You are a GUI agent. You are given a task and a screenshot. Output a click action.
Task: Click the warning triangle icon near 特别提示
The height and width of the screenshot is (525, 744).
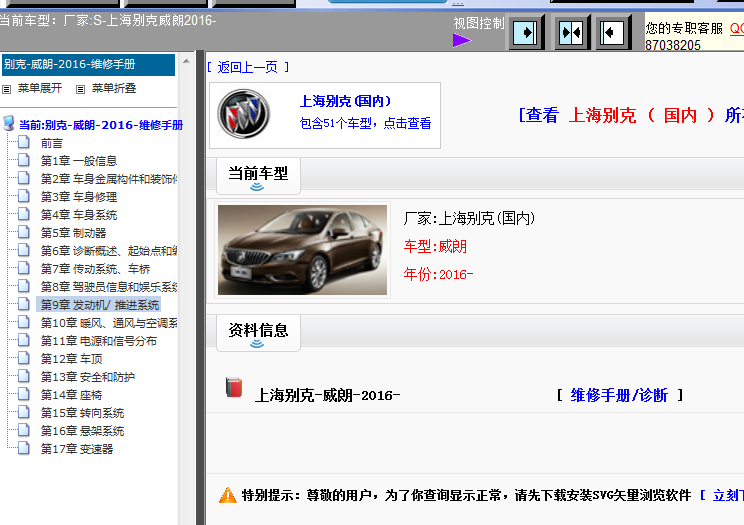pos(228,495)
